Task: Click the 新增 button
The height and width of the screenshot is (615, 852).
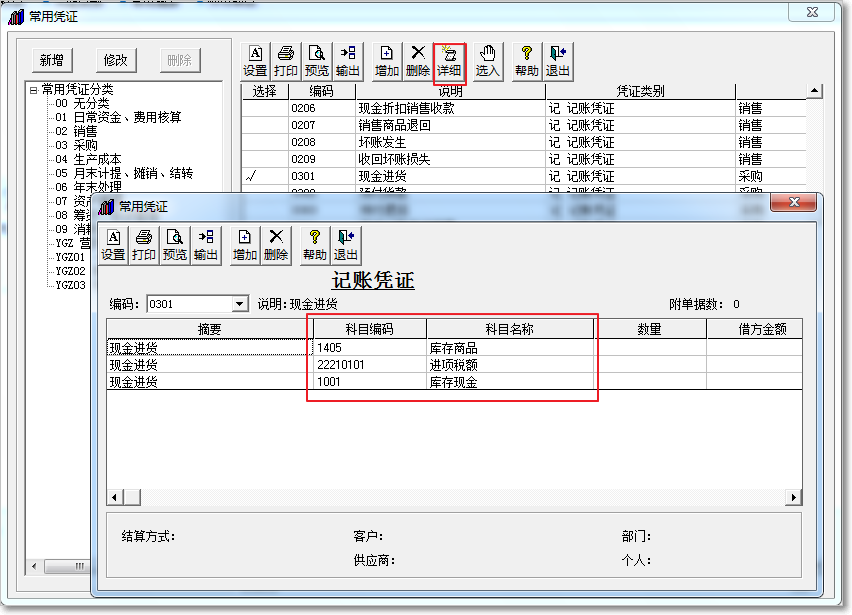Action: tap(51, 60)
